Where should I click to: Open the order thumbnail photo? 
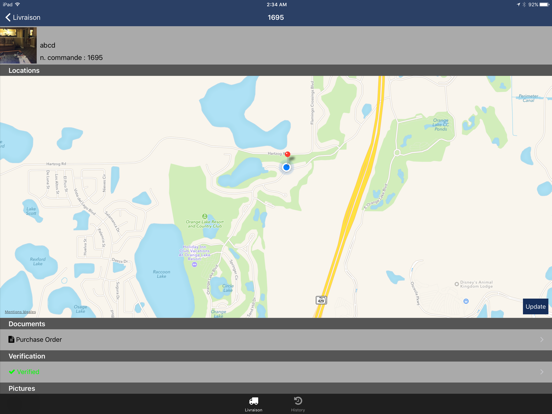pyautogui.click(x=18, y=45)
